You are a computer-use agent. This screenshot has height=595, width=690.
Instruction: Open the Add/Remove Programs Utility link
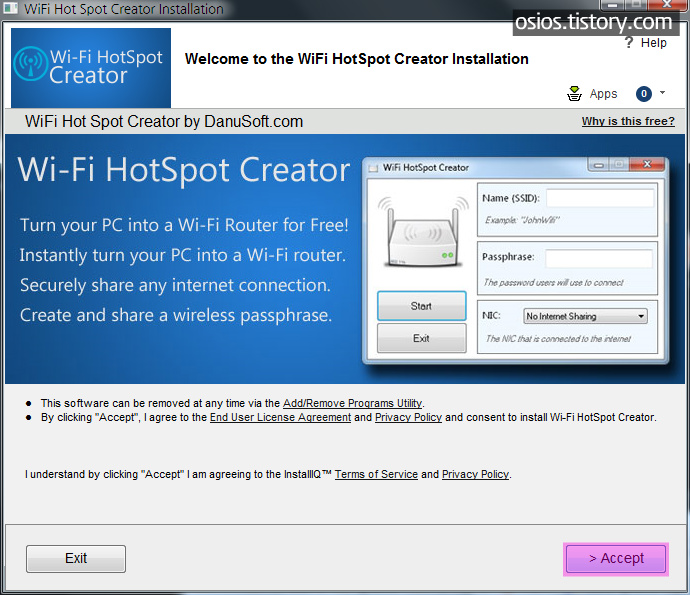click(x=352, y=403)
